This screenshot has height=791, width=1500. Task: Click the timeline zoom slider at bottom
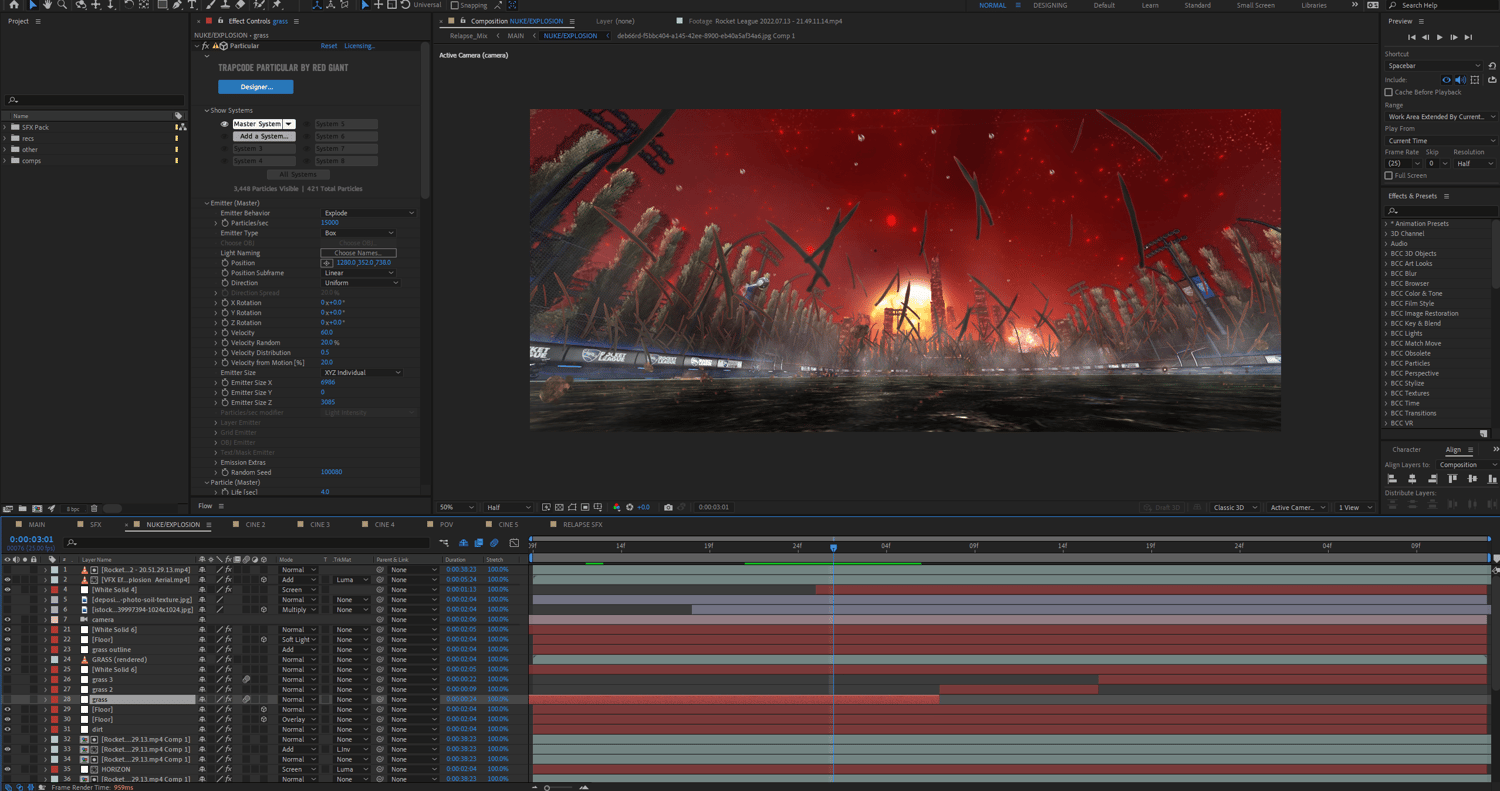pos(547,787)
